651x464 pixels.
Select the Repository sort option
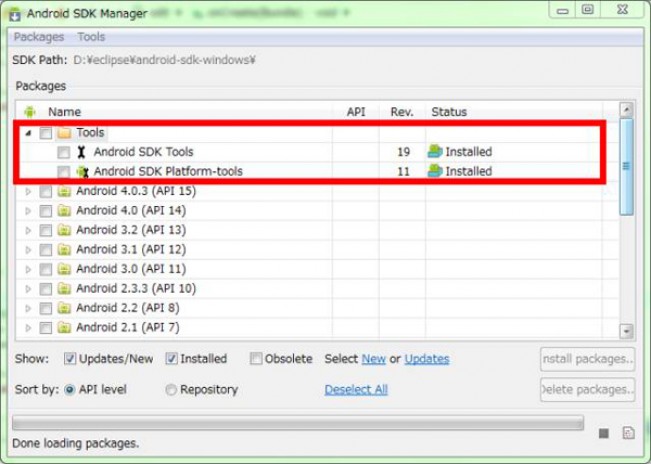(x=171, y=390)
